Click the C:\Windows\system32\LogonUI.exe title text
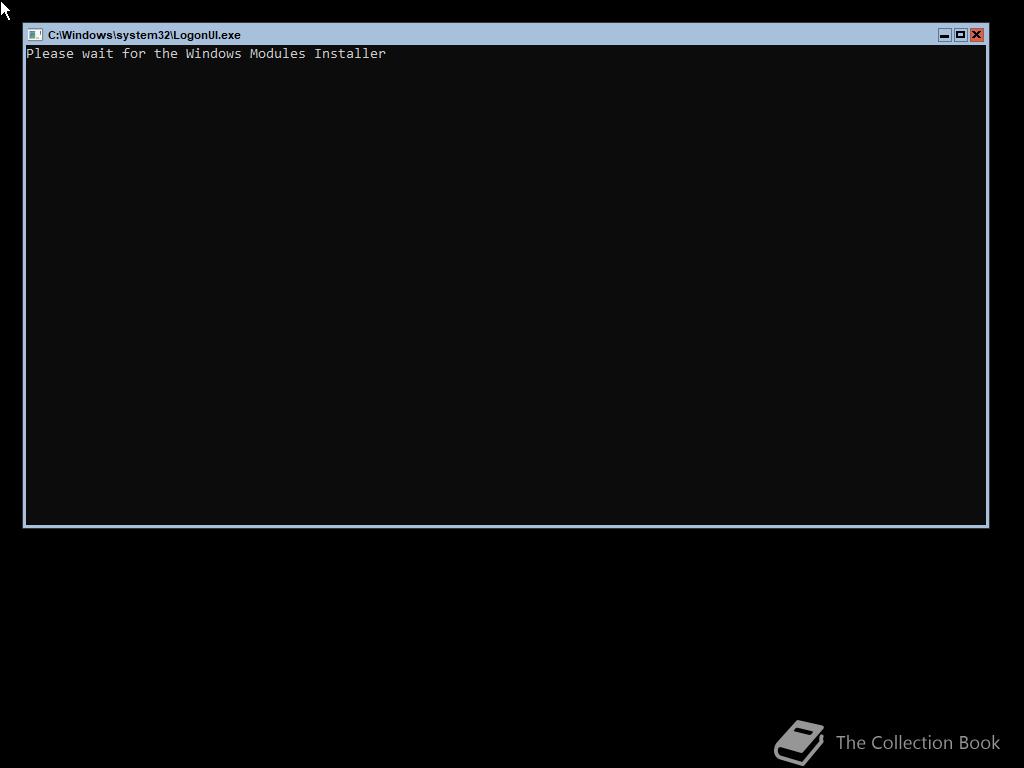 point(144,35)
